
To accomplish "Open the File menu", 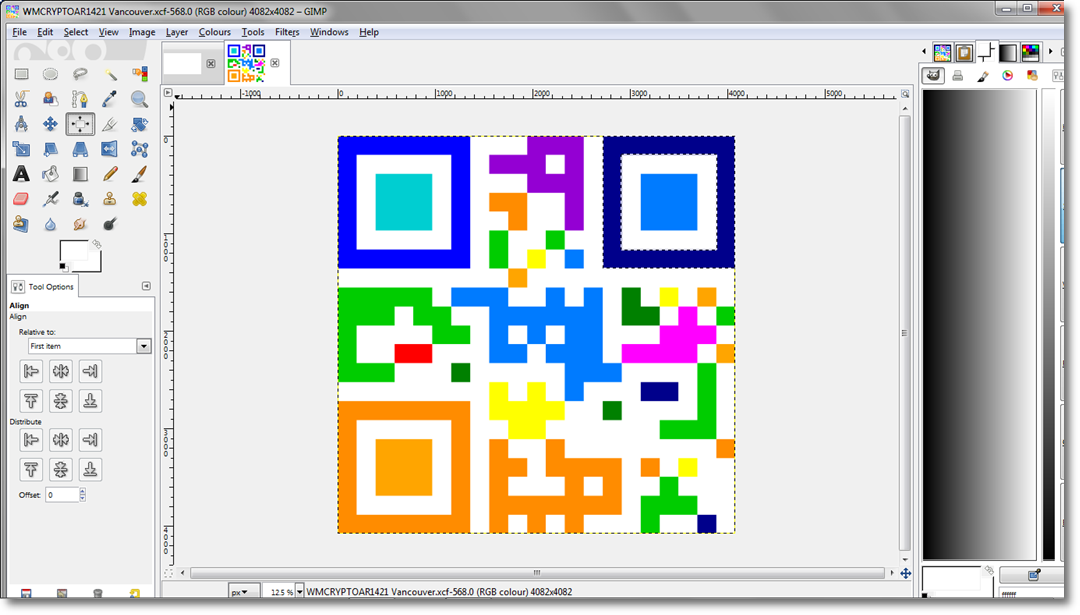I will (19, 32).
